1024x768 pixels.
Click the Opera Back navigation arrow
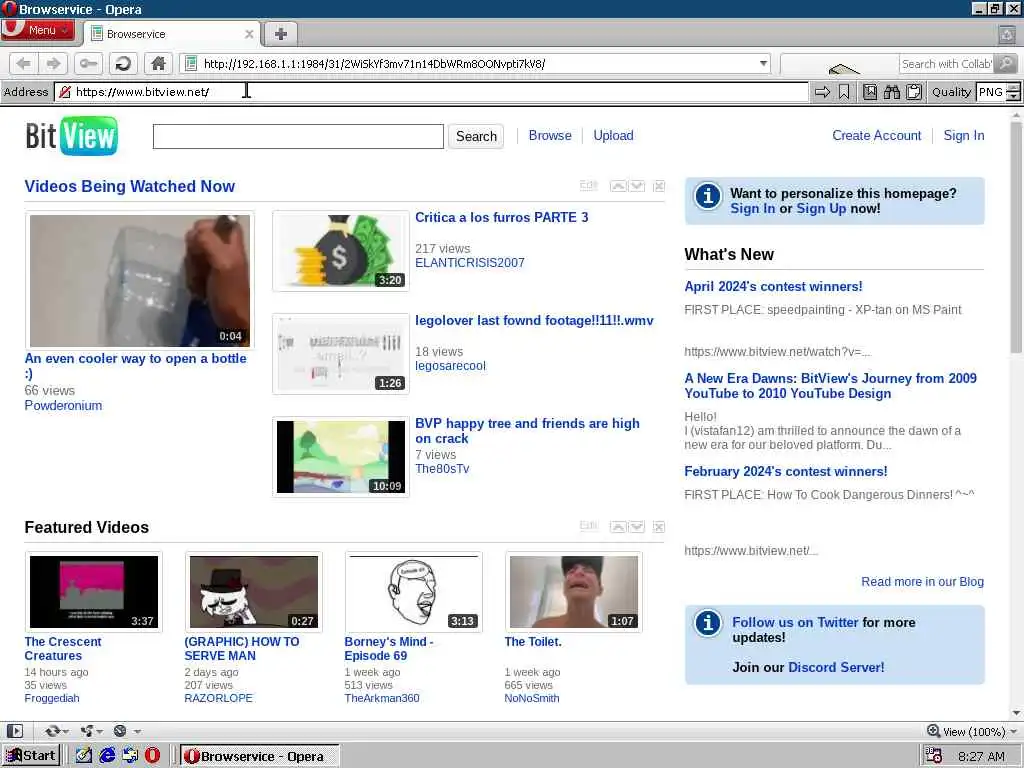24,63
